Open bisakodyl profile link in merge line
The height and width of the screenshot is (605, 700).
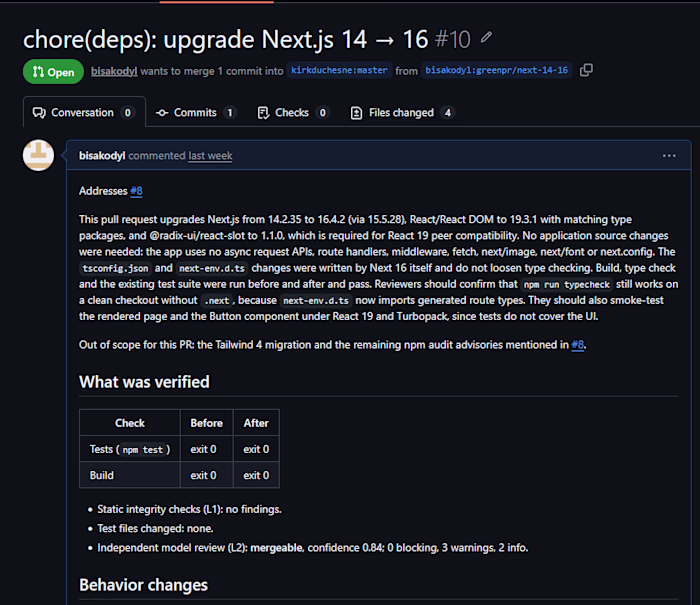pyautogui.click(x=114, y=71)
